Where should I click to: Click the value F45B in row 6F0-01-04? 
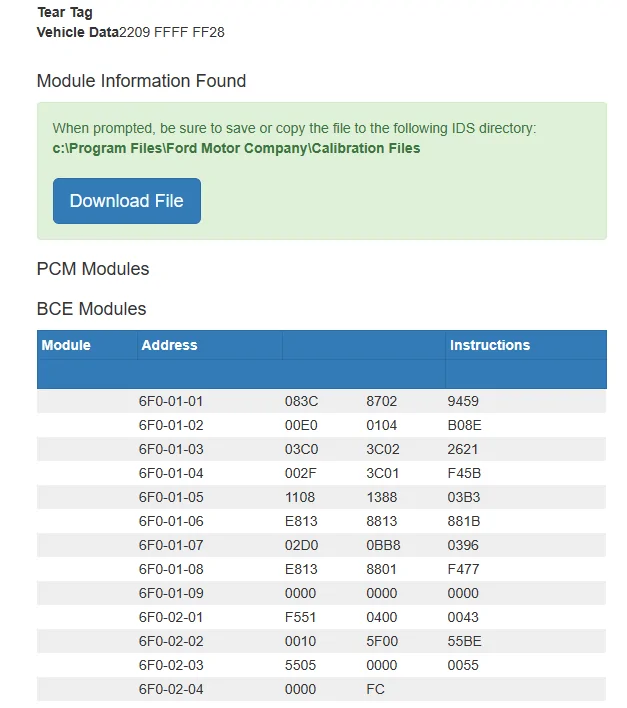pyautogui.click(x=464, y=473)
